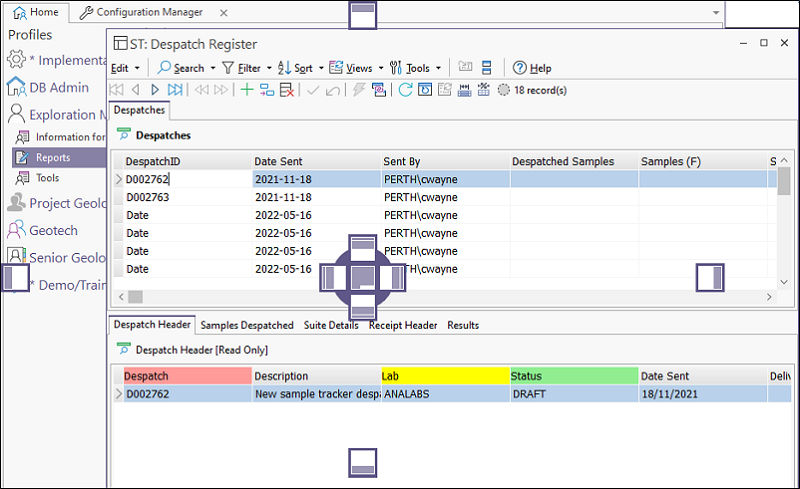Image resolution: width=800 pixels, height=489 pixels.
Task: Click the DB Admin profile icon
Action: [x=16, y=87]
